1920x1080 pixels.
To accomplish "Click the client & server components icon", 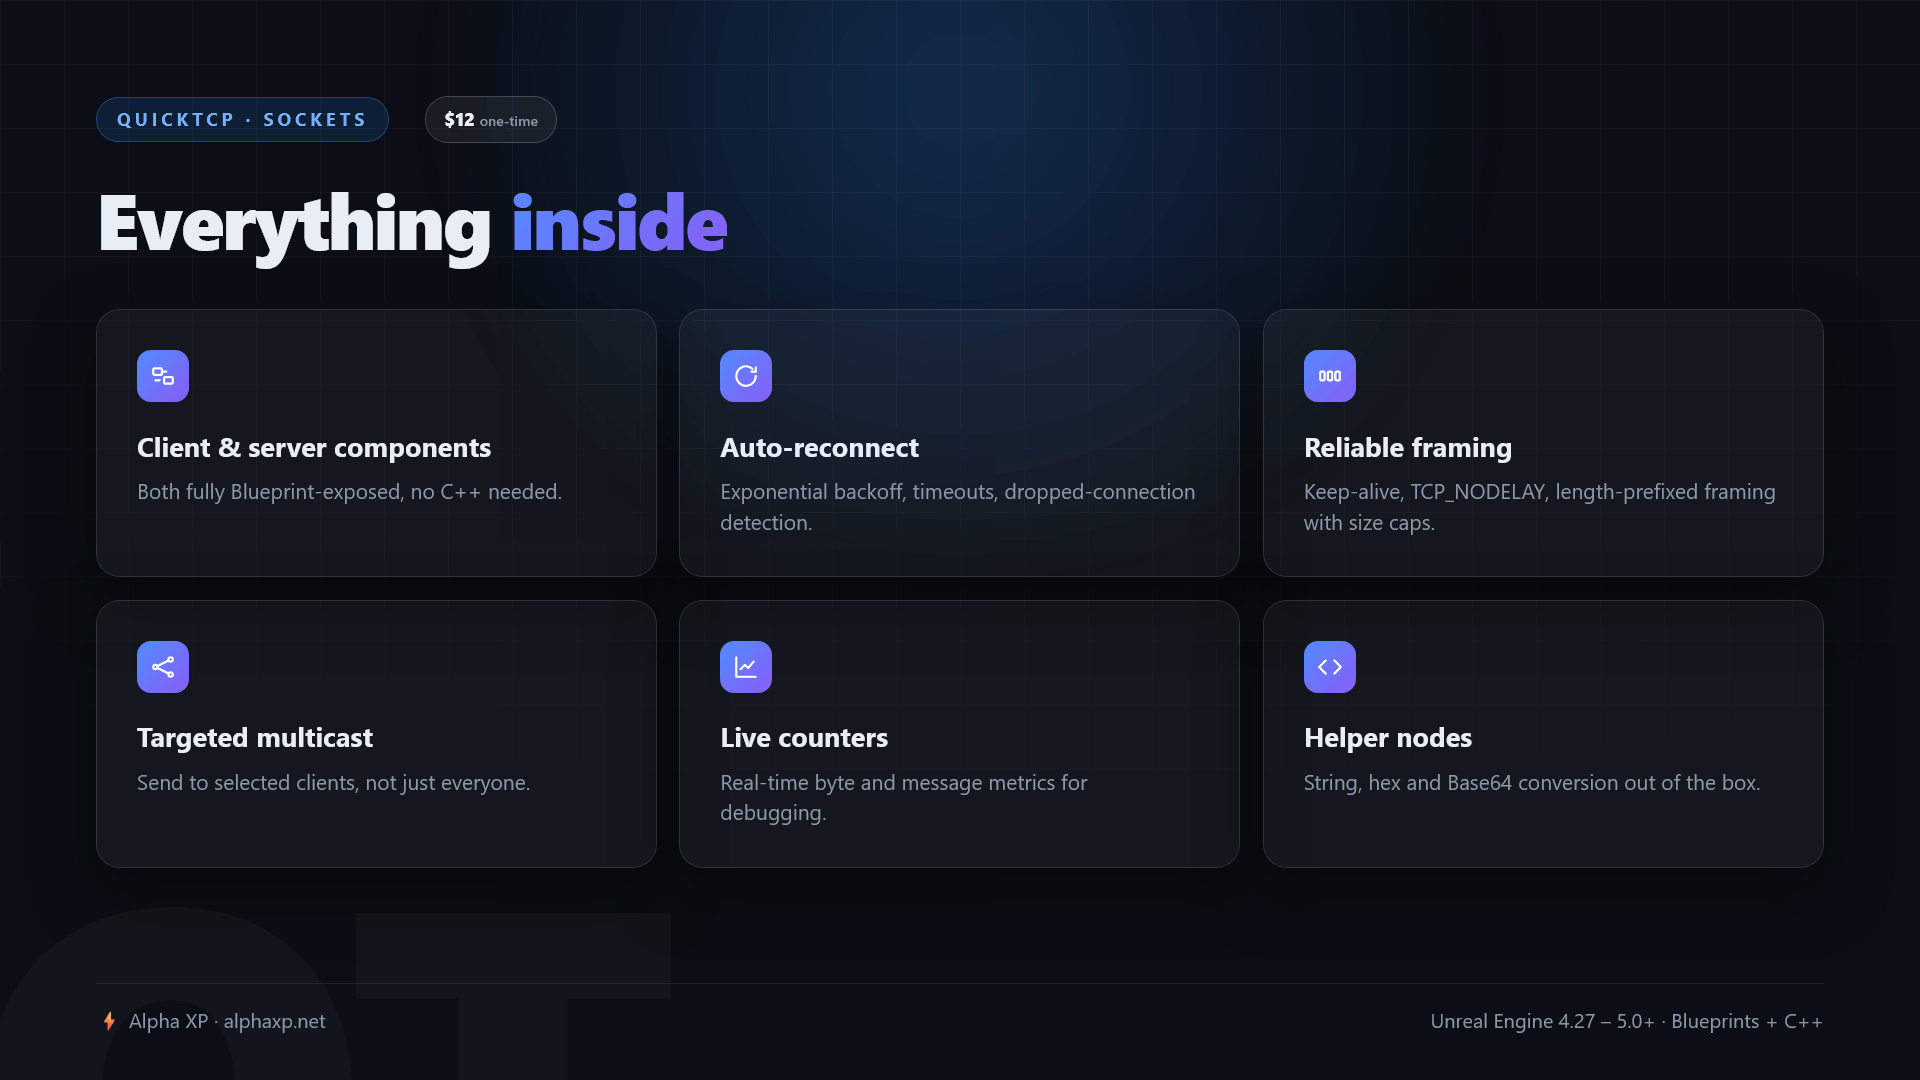I will pos(163,376).
